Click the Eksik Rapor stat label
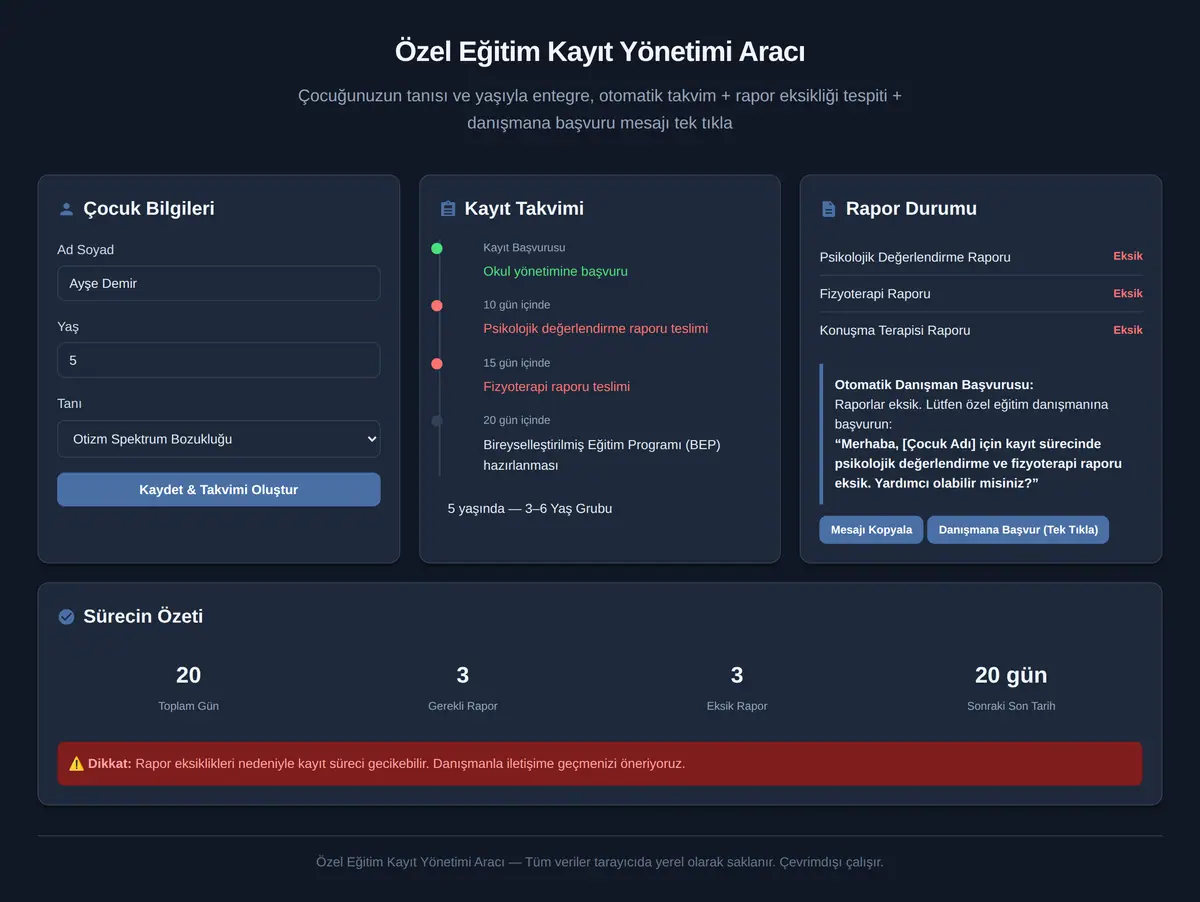 (737, 706)
